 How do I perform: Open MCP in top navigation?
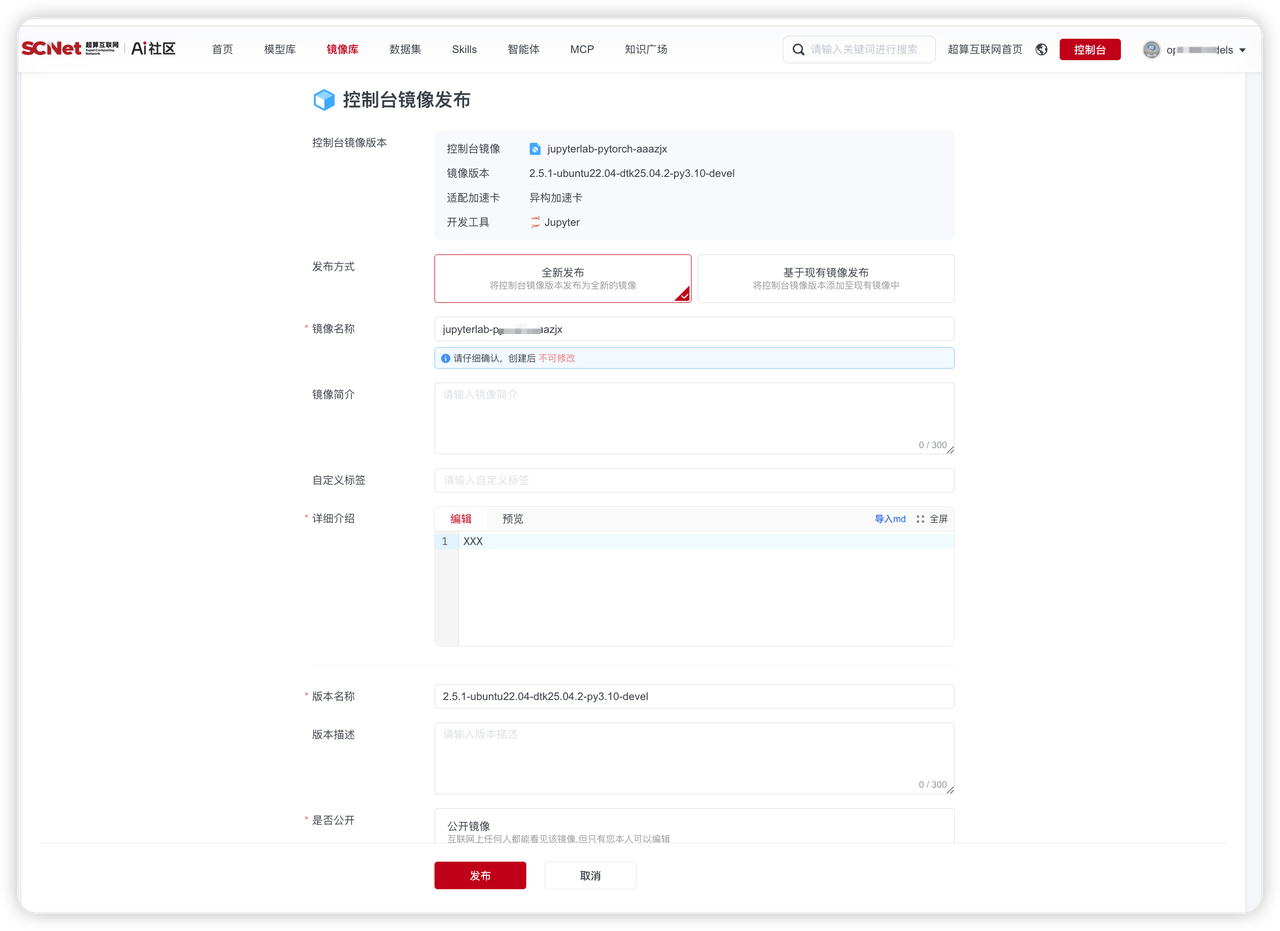pyautogui.click(x=582, y=49)
